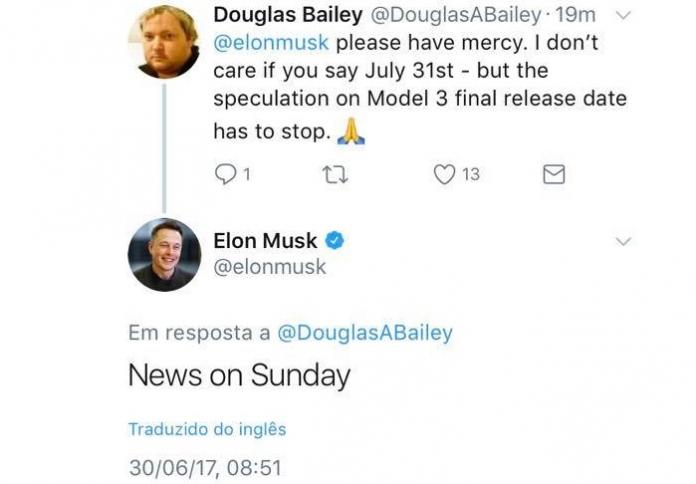The width and height of the screenshot is (696, 484).
Task: Open direct message envelope icon
Action: click(x=553, y=175)
